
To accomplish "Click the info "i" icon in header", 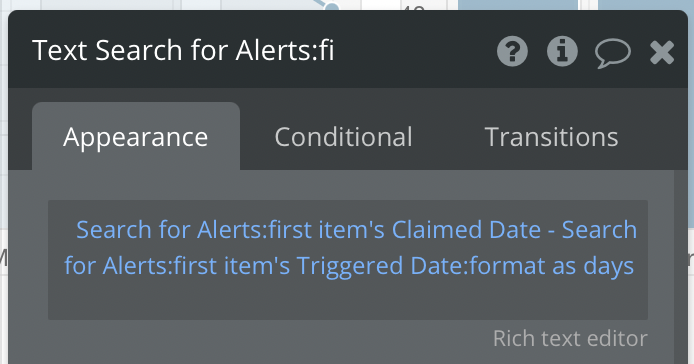I will [562, 51].
